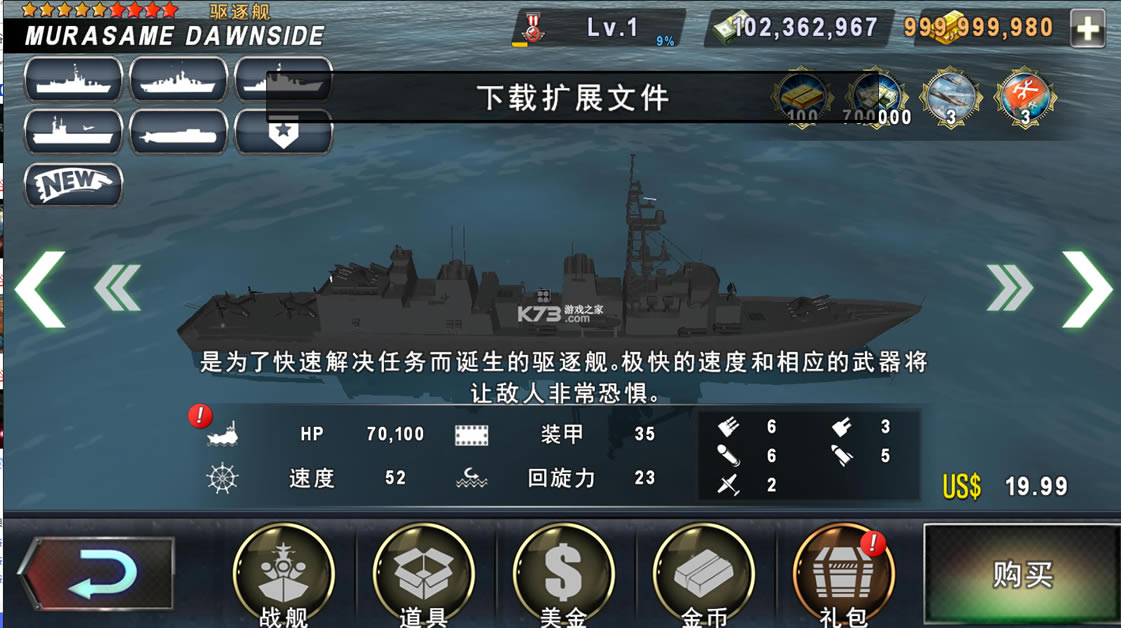The height and width of the screenshot is (628, 1121).
Task: Click the ship alert exclamation icon
Action: [x=200, y=416]
